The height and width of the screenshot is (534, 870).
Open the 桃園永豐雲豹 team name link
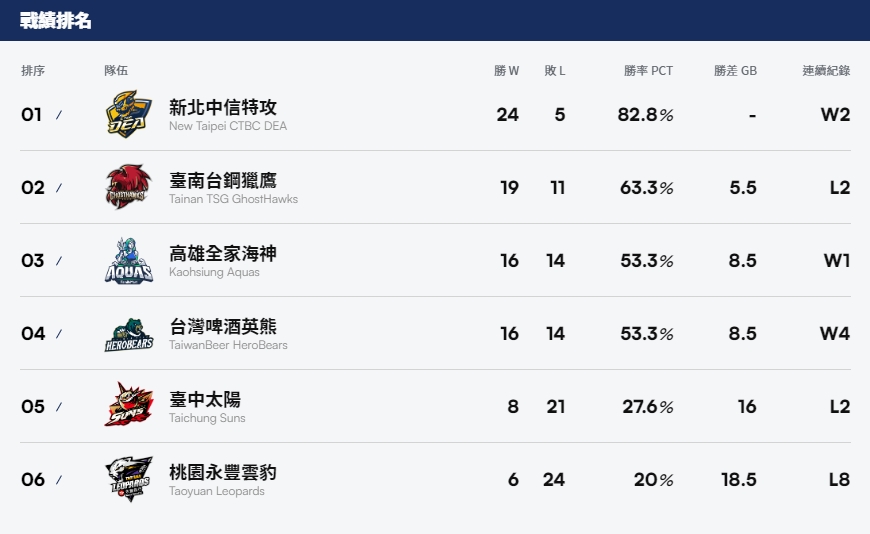pos(223,472)
